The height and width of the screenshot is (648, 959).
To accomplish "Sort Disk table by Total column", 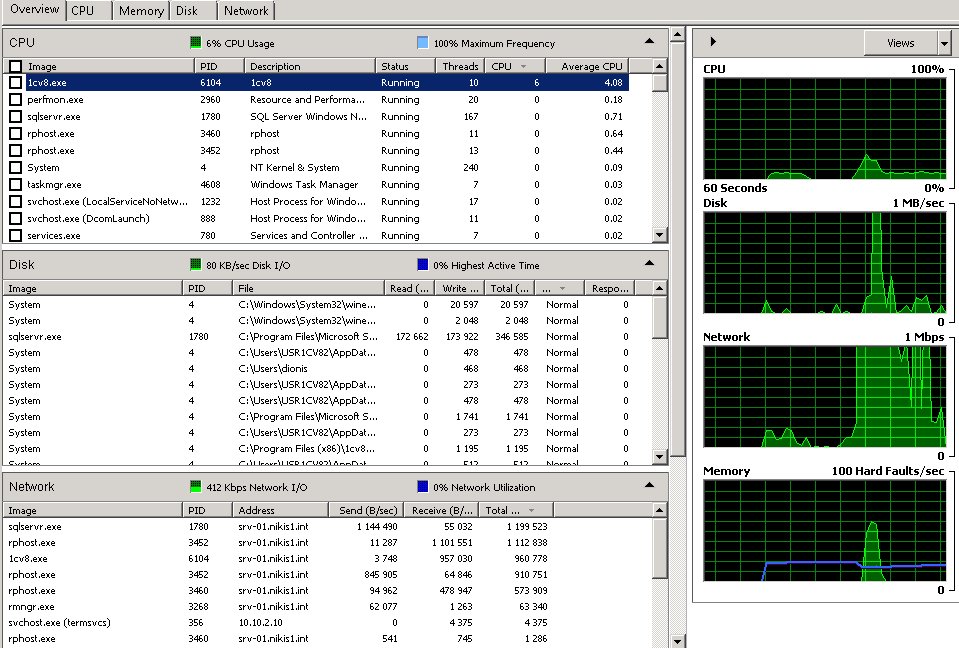I will coord(509,288).
